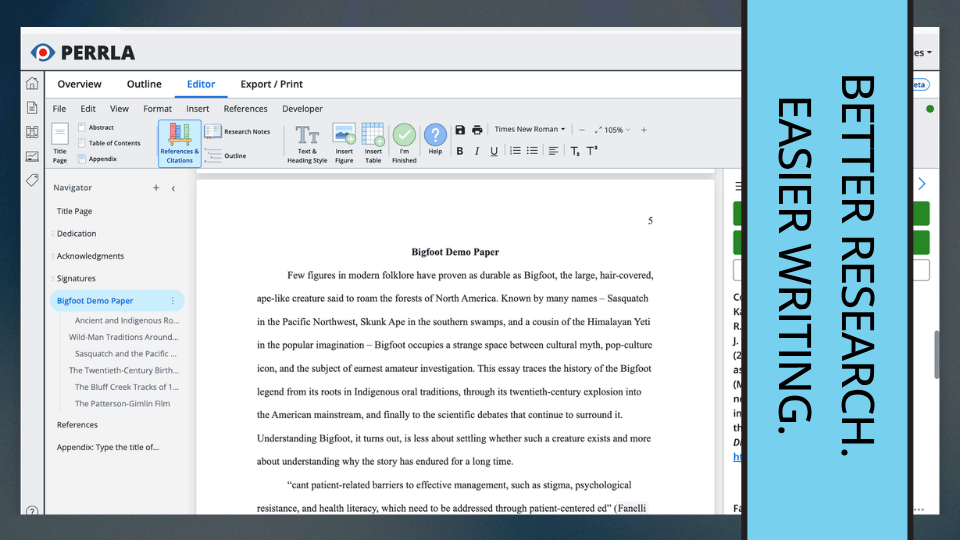Open the References menu
Screen dimensions: 960x540
coord(246,108)
